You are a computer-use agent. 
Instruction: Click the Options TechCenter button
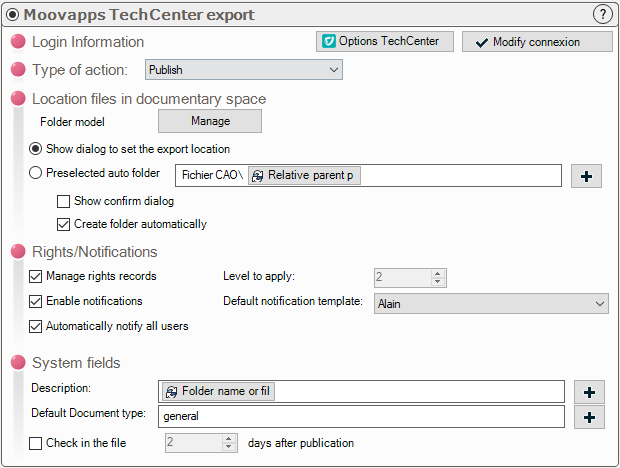pos(384,41)
